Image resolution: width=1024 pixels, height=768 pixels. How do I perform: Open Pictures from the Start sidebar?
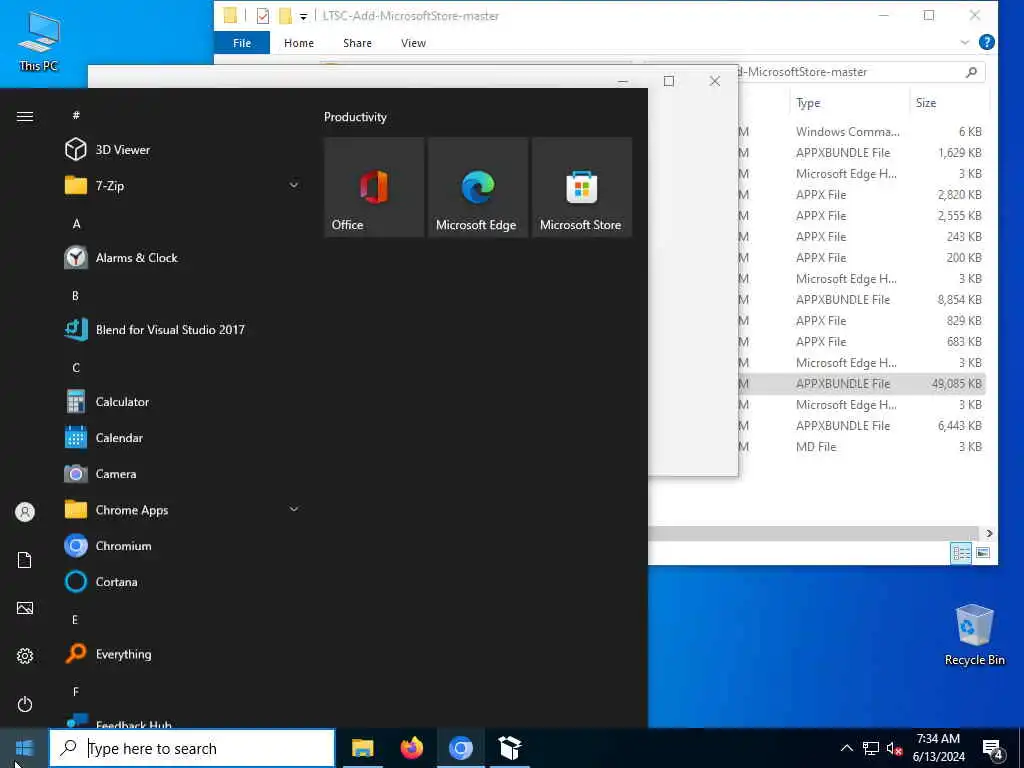(x=25, y=608)
